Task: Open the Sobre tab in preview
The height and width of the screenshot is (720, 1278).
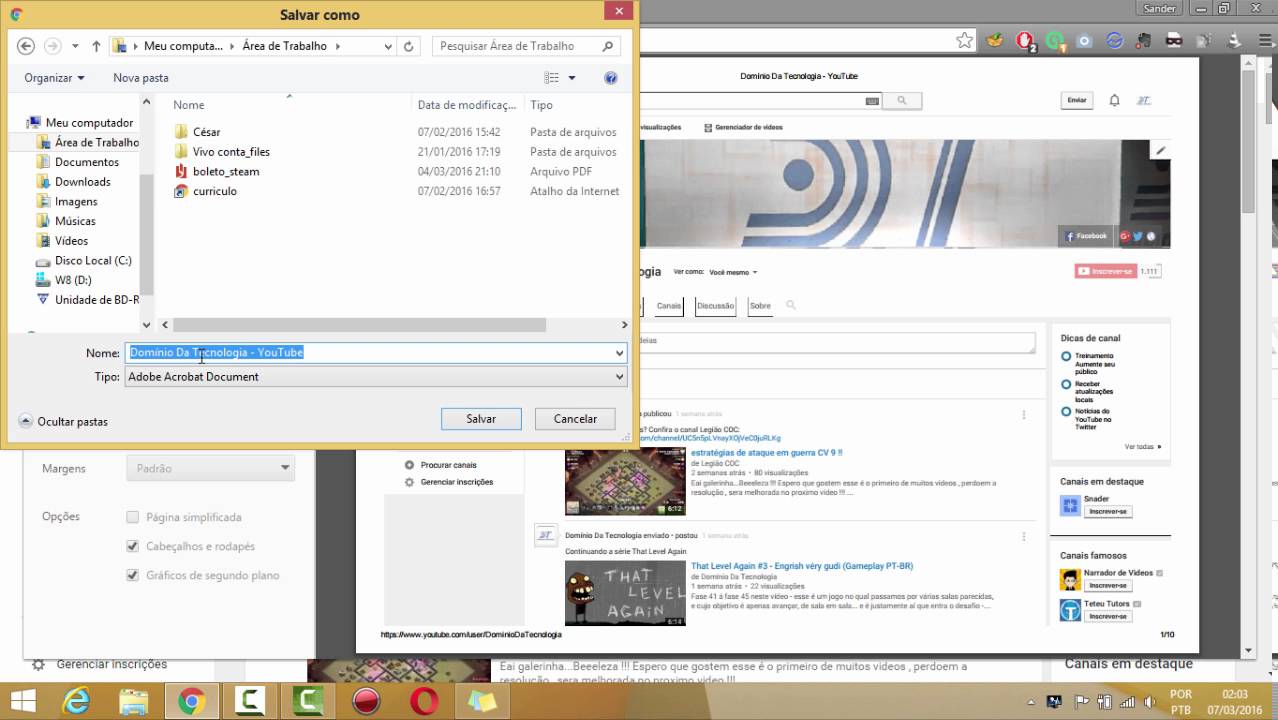Action: 760,306
